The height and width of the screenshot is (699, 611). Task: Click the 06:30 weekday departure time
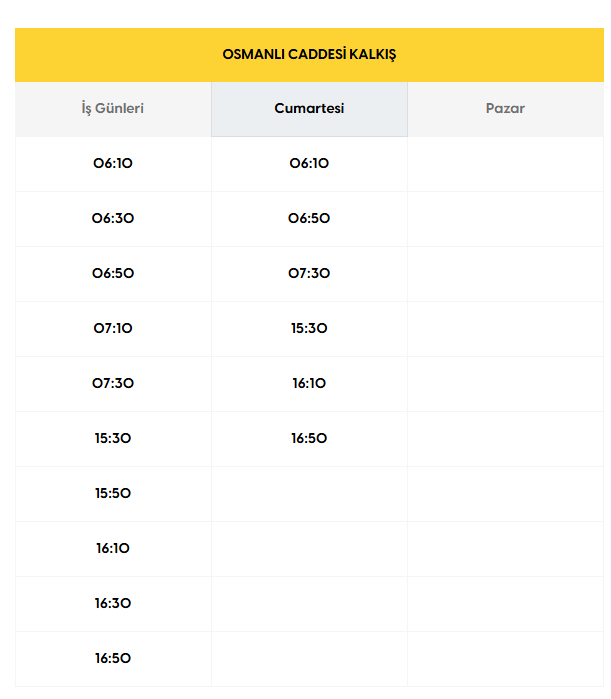tap(113, 218)
